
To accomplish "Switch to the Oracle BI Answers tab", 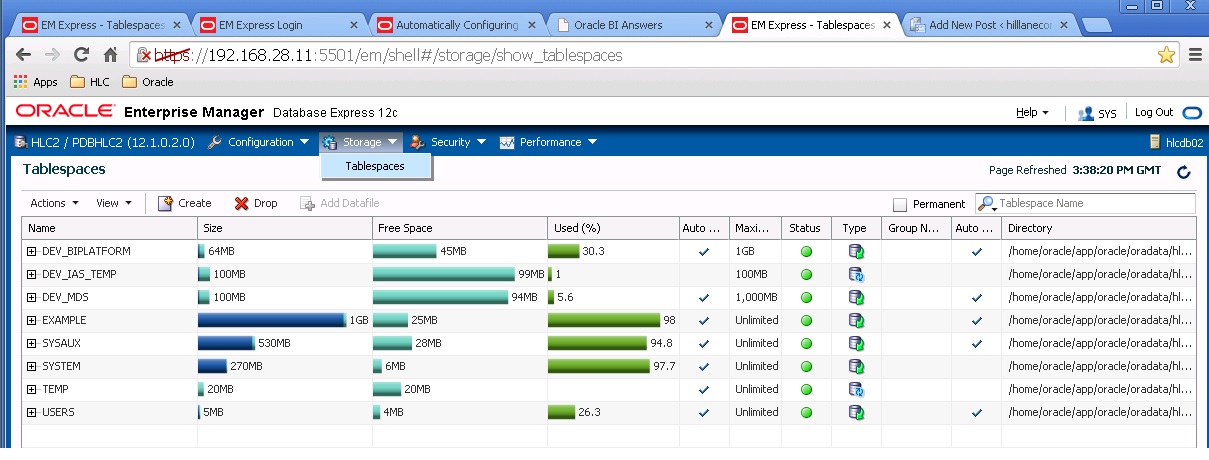I will coord(634,25).
